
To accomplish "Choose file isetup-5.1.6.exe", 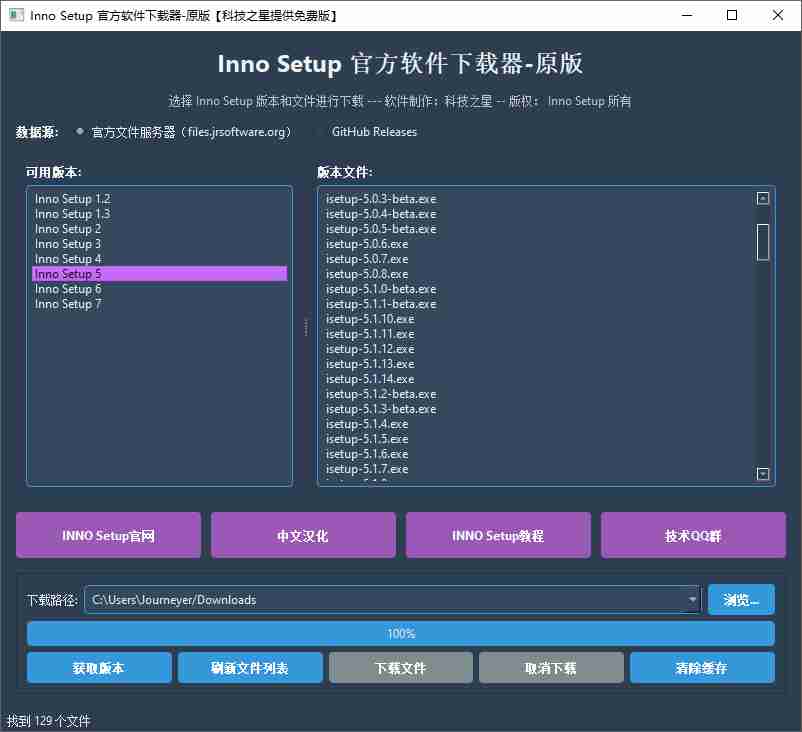I will pos(537,454).
